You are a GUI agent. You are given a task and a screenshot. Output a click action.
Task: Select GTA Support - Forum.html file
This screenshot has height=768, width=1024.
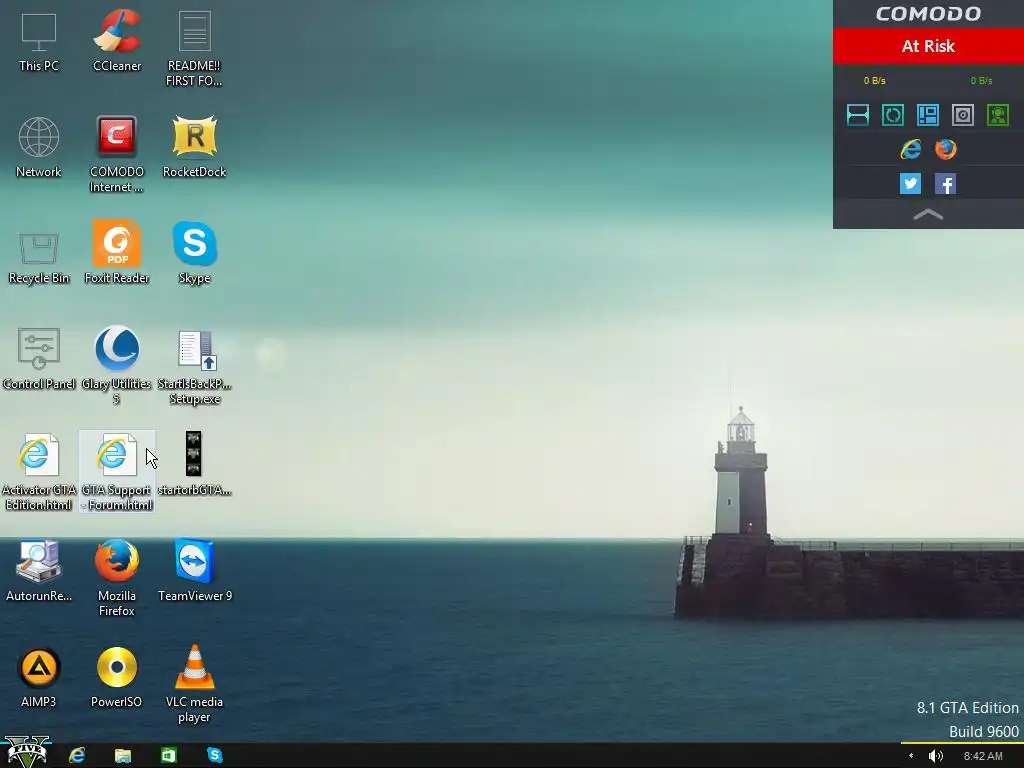(x=117, y=472)
